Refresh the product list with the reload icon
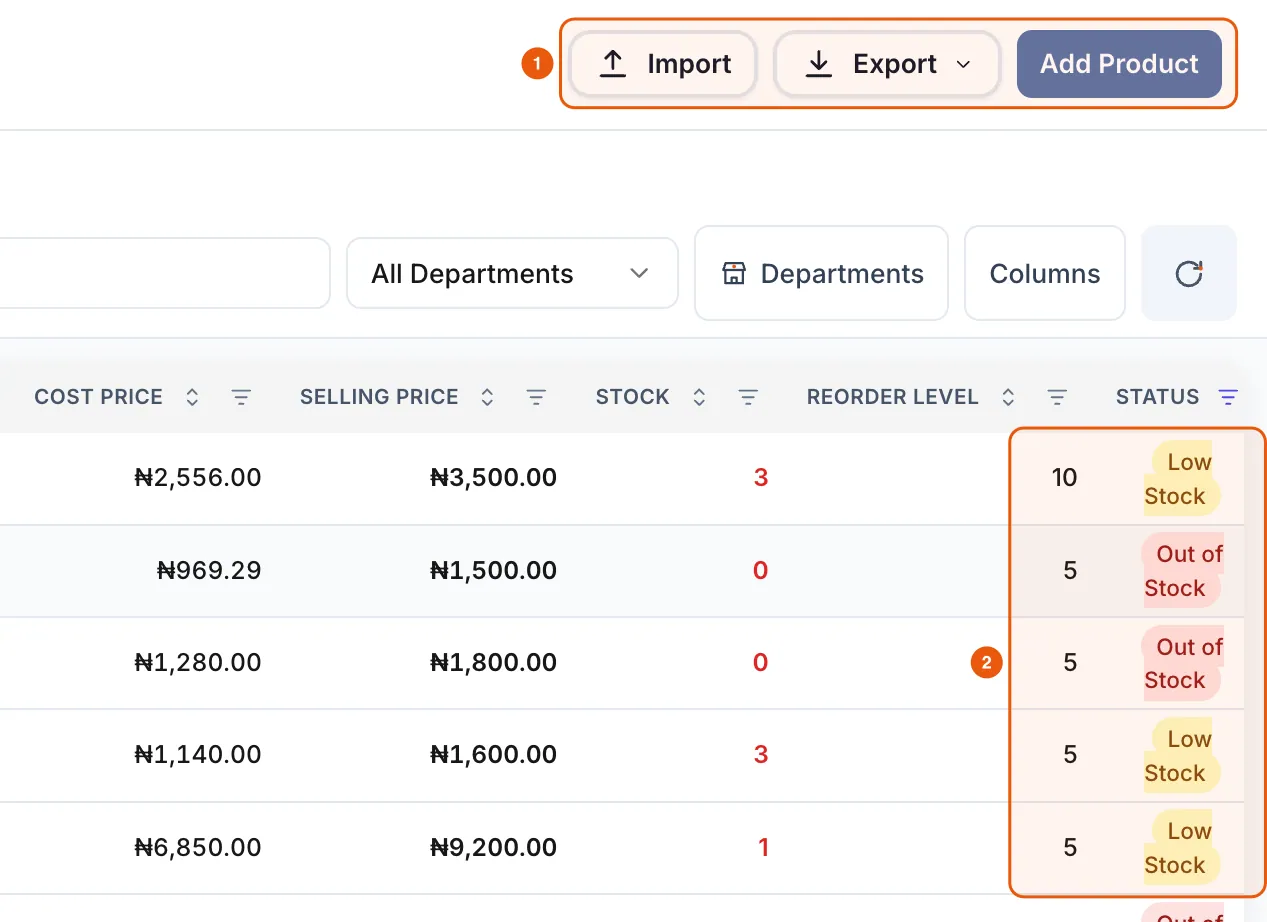 pos(1189,273)
